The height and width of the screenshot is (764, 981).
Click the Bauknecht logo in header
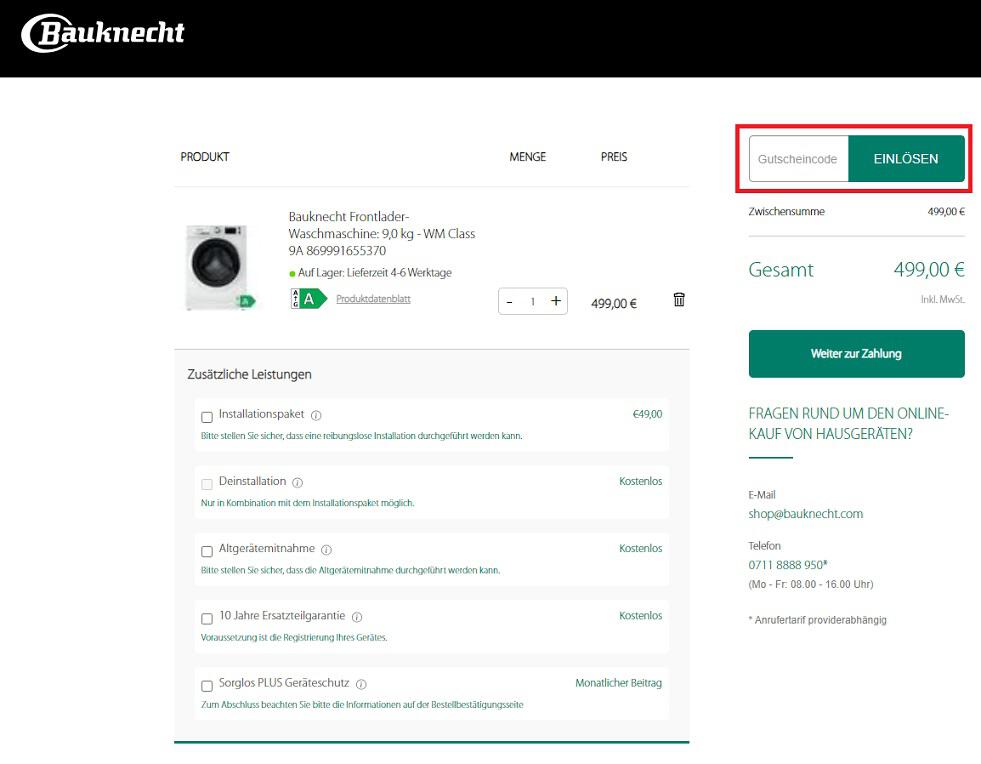pos(103,33)
